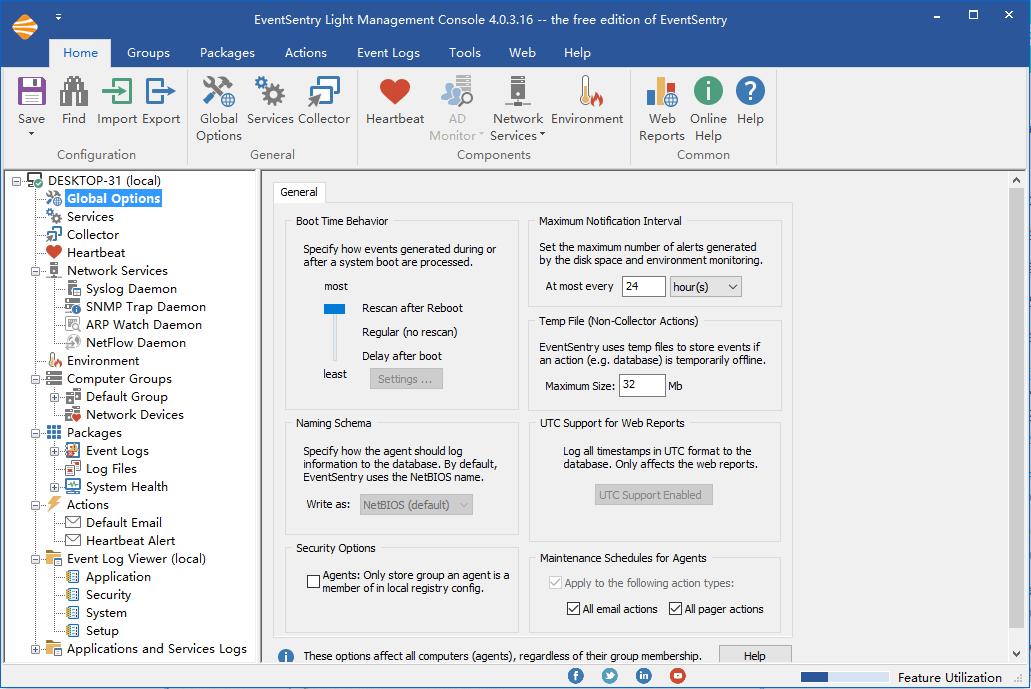Screen dimensions: 1031x689
Task: Uncheck All email actions checkbox
Action: click(573, 609)
